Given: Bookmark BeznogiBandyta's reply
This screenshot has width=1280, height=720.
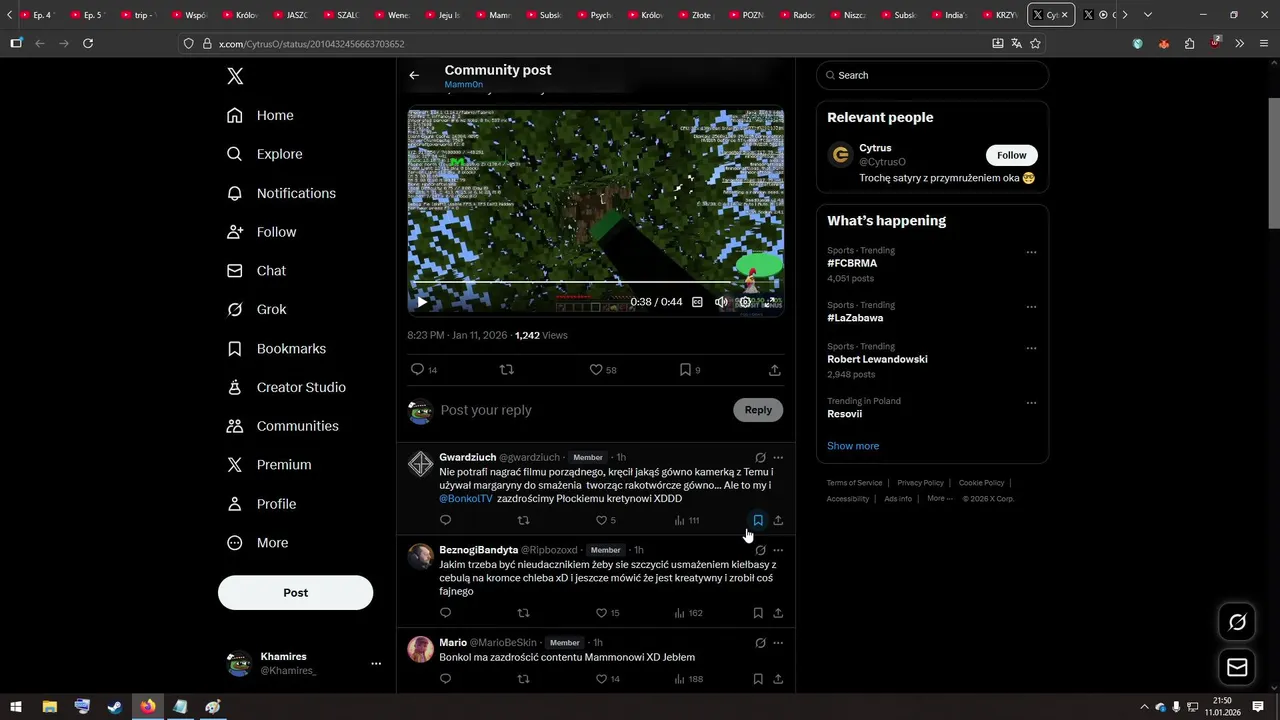Looking at the screenshot, I should (758, 613).
